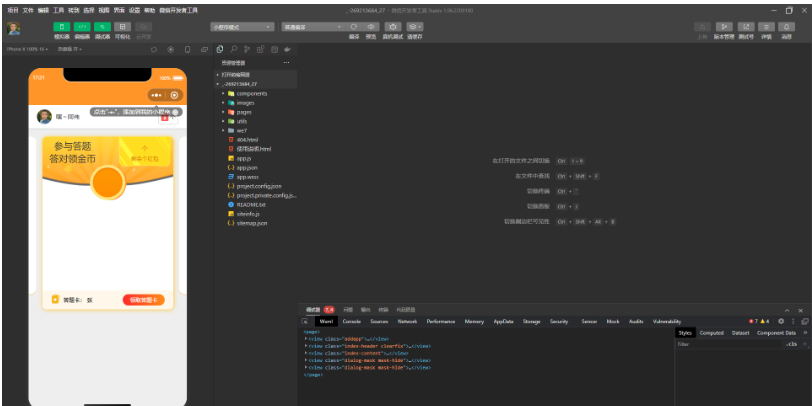Click the 编译 compile refresh icon

(354, 27)
